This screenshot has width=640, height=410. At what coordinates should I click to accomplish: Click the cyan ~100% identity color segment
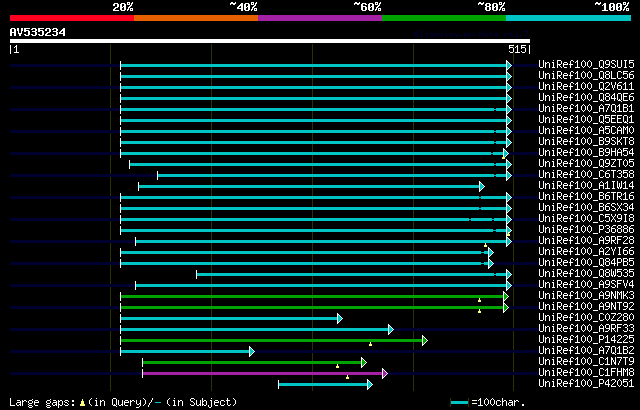(x=569, y=18)
